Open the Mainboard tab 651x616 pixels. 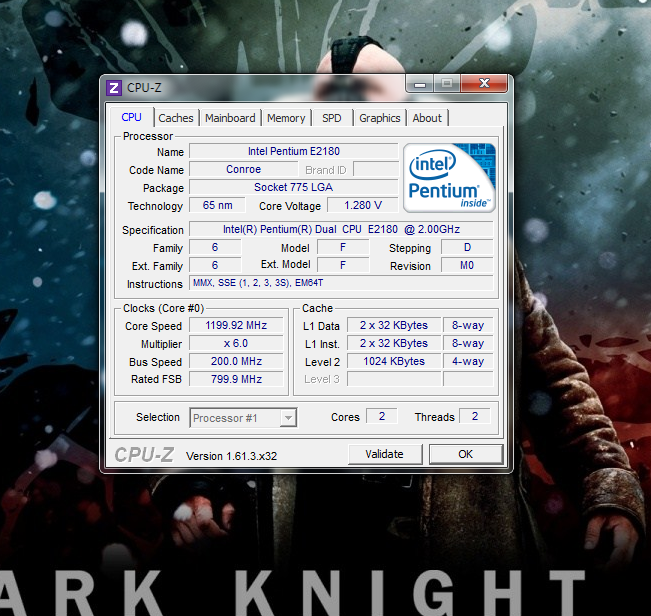click(x=230, y=118)
